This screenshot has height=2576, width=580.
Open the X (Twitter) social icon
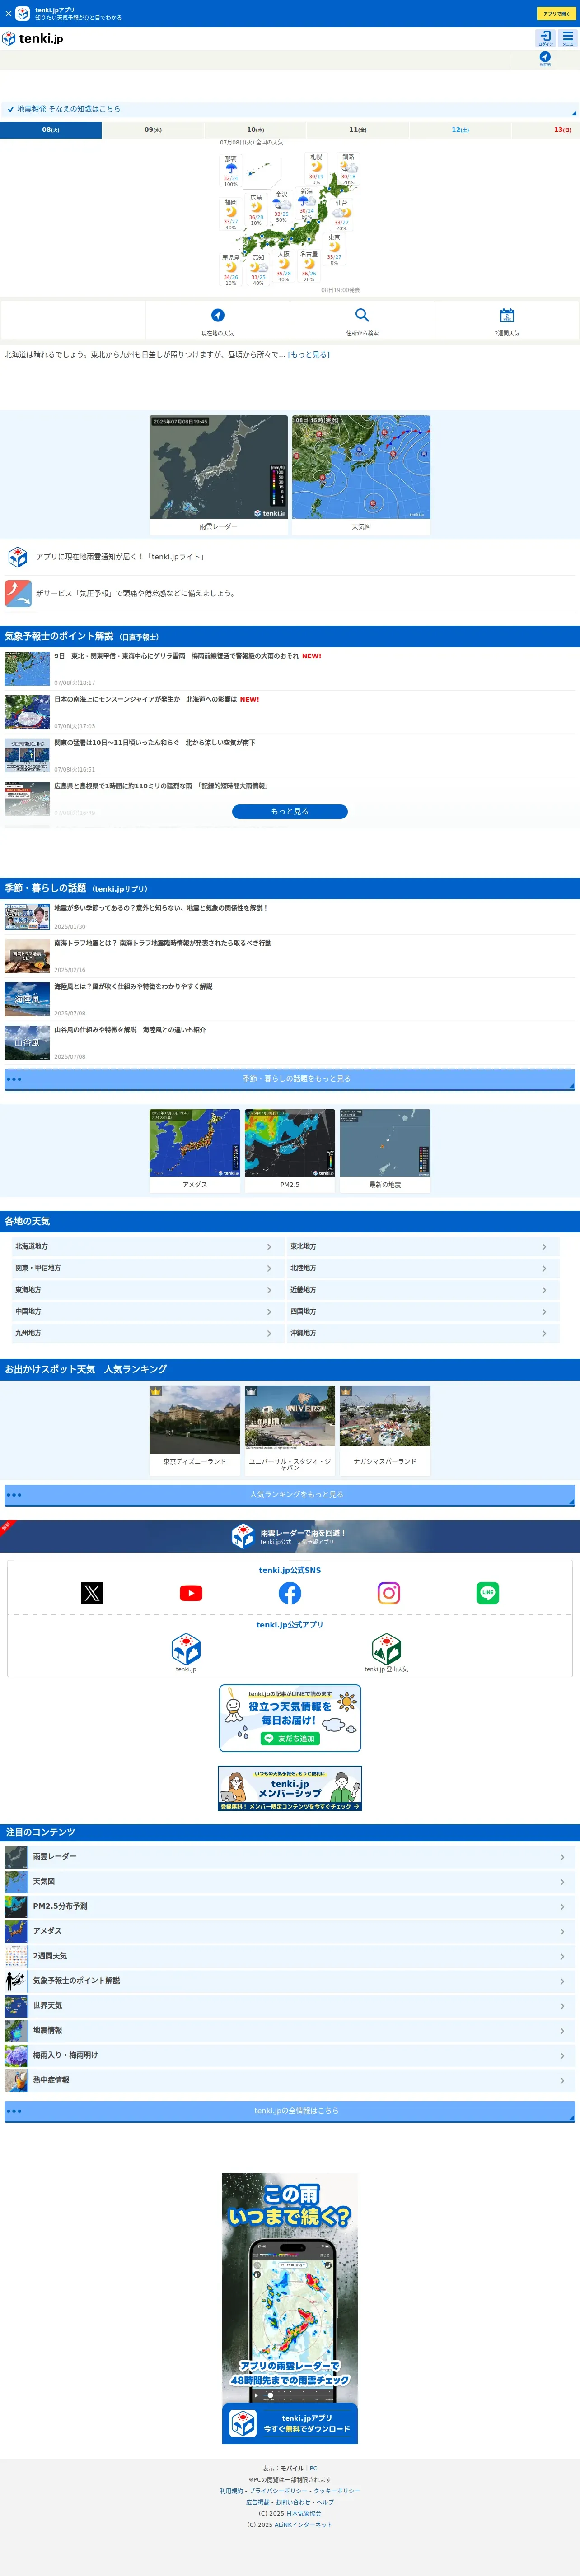coord(92,1593)
